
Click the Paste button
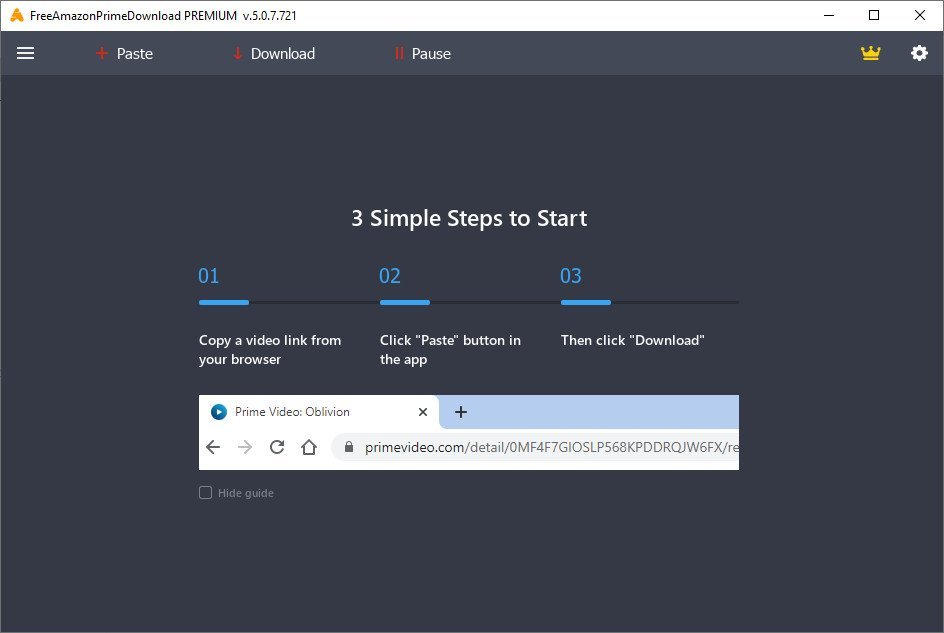click(x=125, y=54)
